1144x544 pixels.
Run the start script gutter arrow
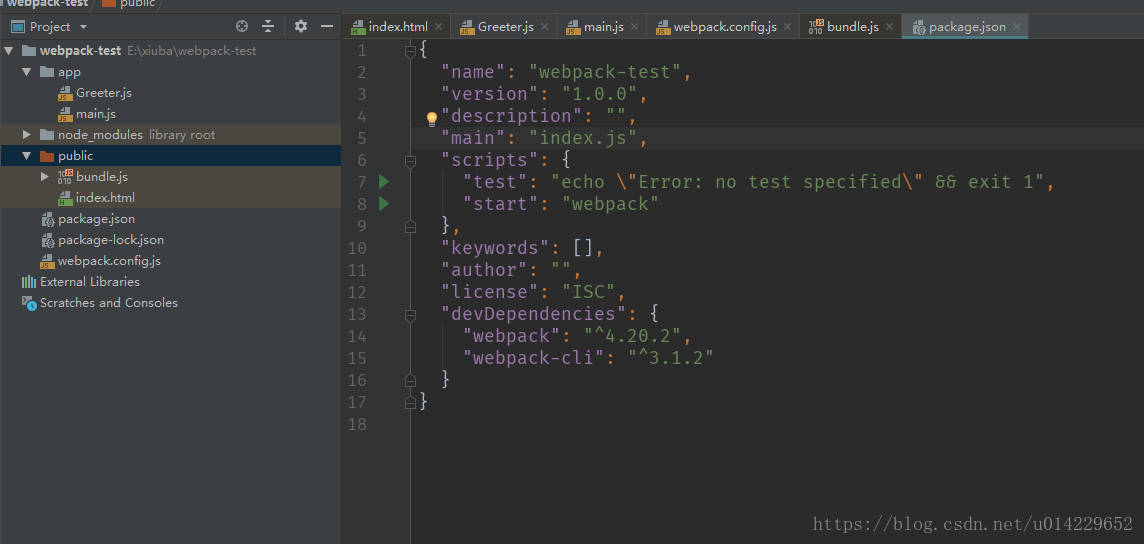click(x=384, y=203)
